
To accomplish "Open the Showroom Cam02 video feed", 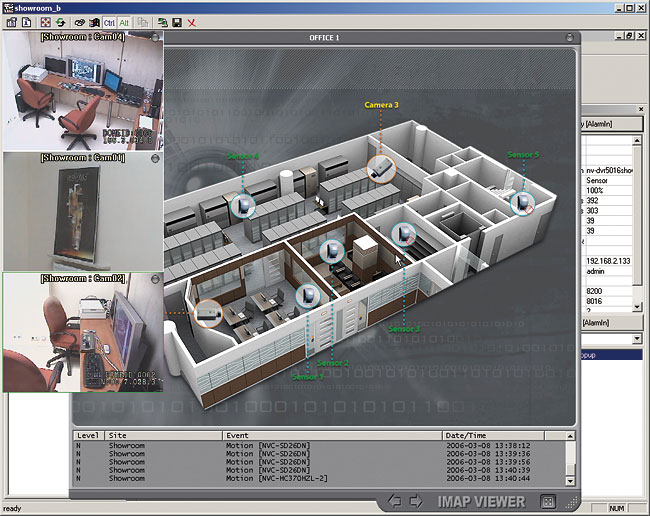I will (x=83, y=332).
